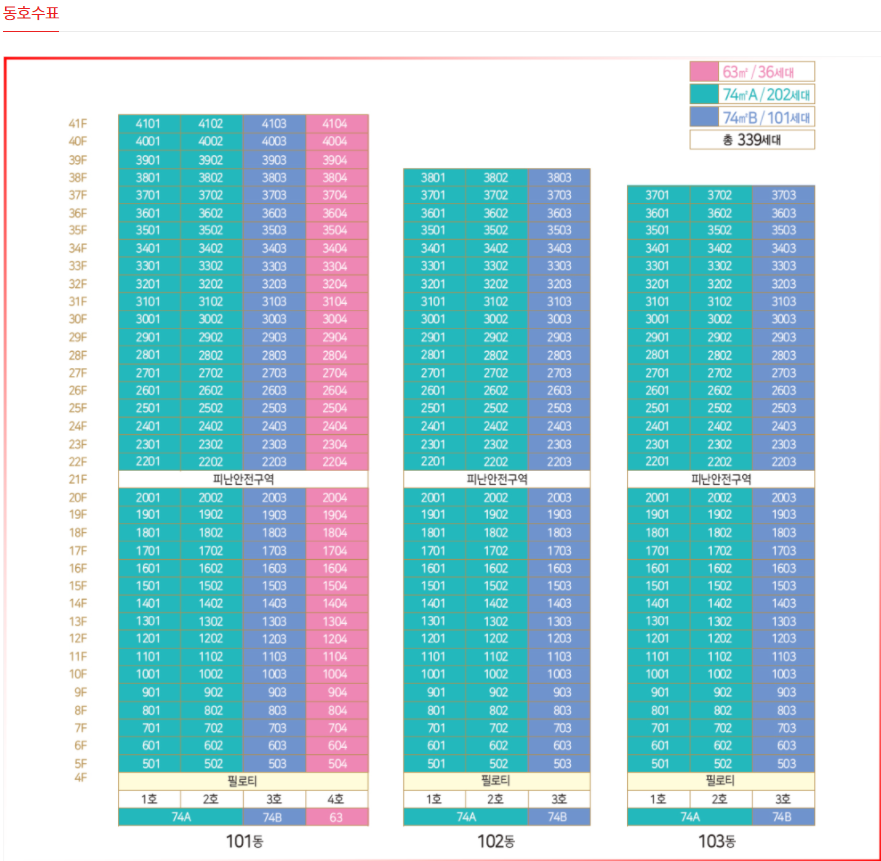Pick unit 503 in 103동
Screen dimensions: 881x861
tap(783, 764)
